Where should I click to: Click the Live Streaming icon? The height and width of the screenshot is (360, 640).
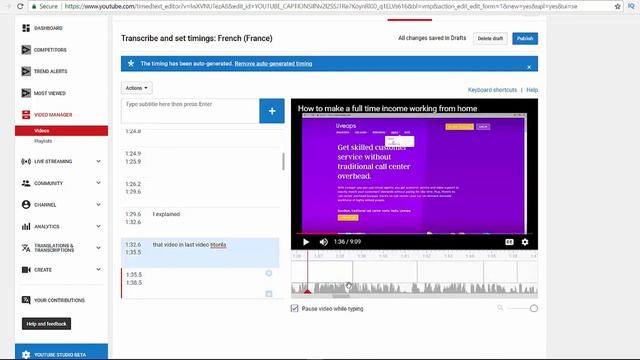(26, 161)
